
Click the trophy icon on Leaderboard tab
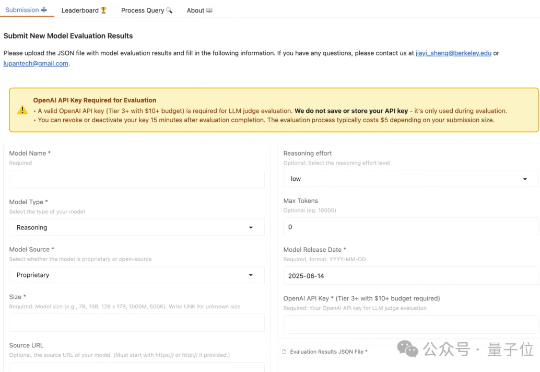click(103, 10)
